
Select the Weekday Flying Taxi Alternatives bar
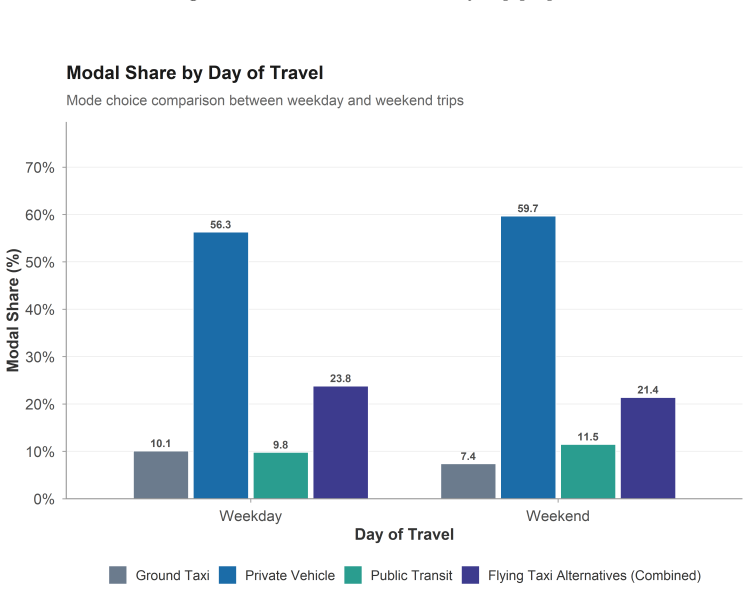(x=341, y=442)
